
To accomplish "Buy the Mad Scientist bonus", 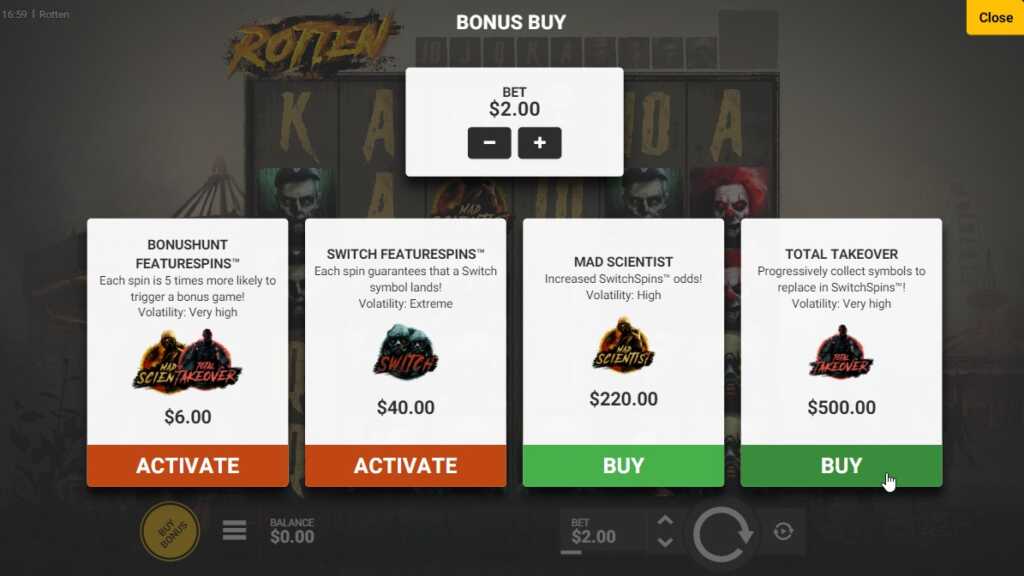I will [623, 466].
